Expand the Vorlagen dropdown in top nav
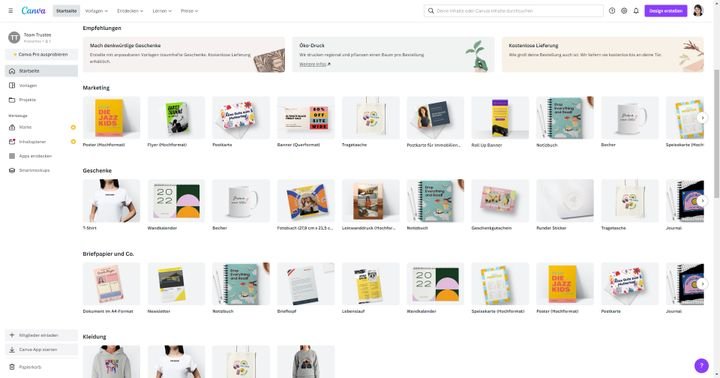Image resolution: width=720 pixels, height=378 pixels. (96, 11)
